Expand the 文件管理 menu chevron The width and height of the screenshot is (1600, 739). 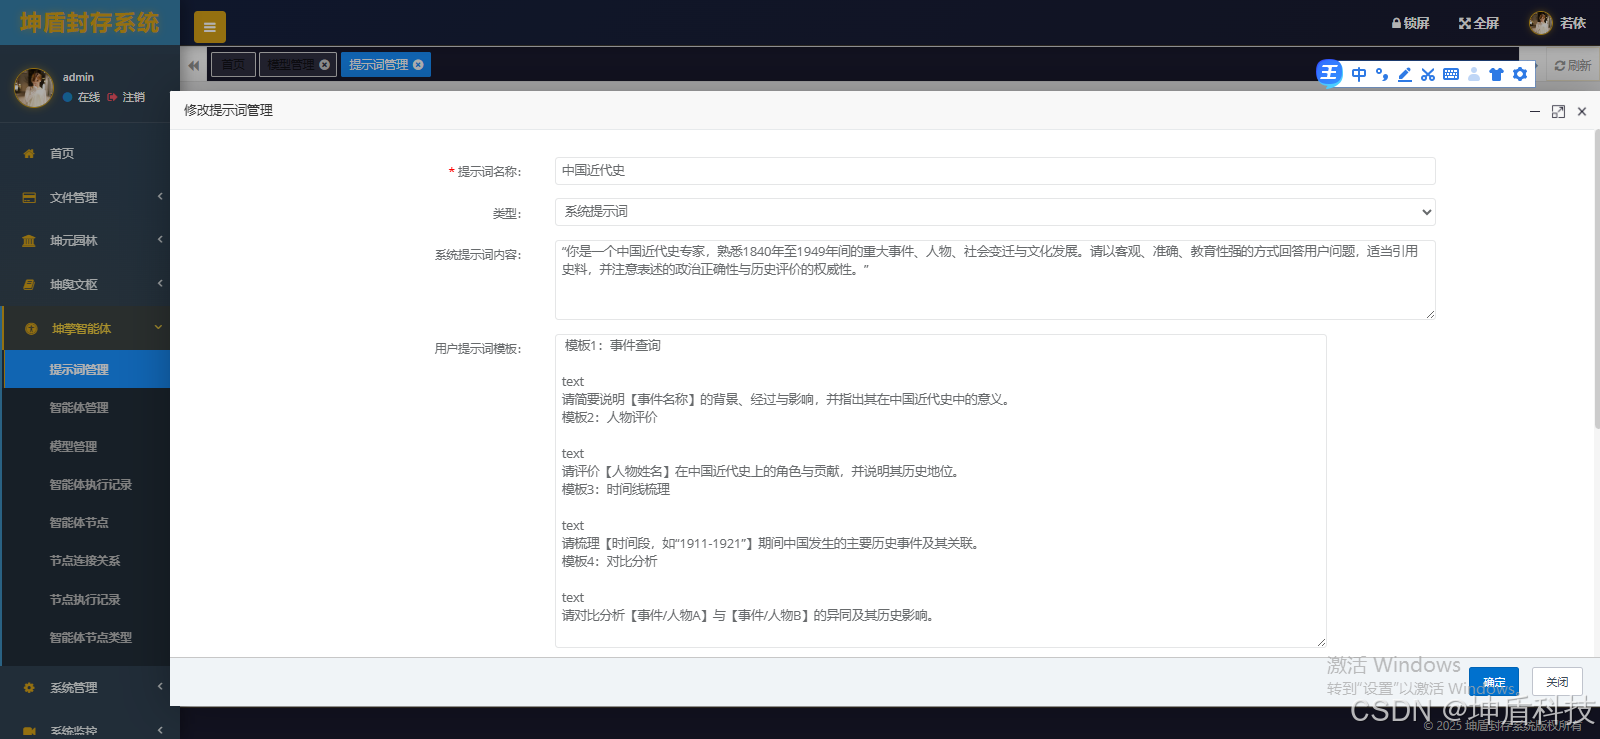click(x=160, y=196)
